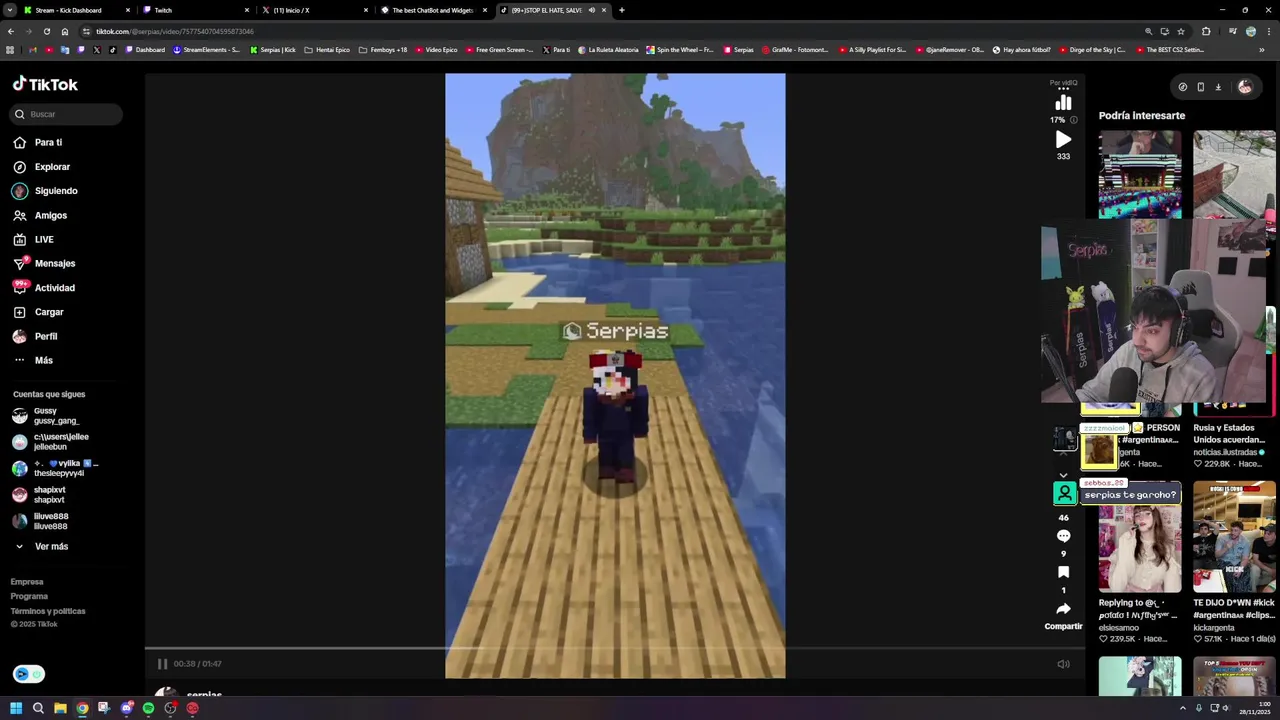Viewport: 1280px width, 720px height.
Task: Save the video with the bookmark icon
Action: 1063,572
